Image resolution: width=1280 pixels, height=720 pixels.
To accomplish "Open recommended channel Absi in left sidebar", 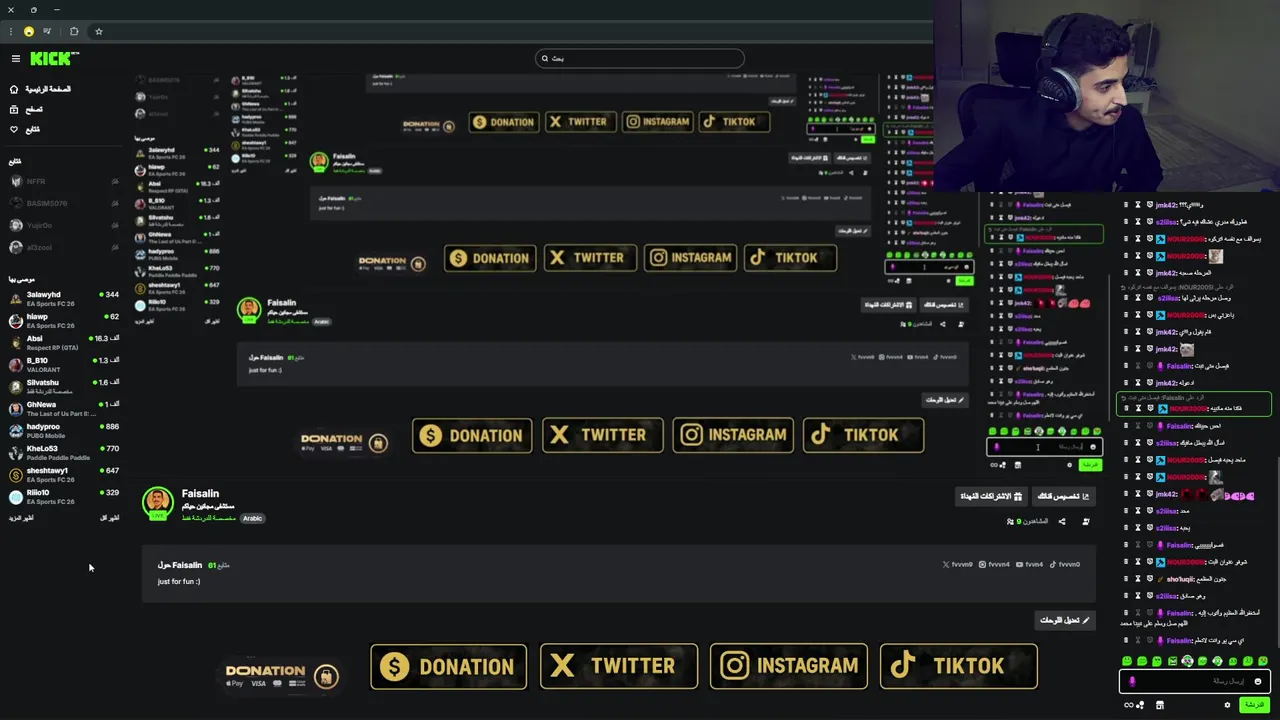I will 64,343.
